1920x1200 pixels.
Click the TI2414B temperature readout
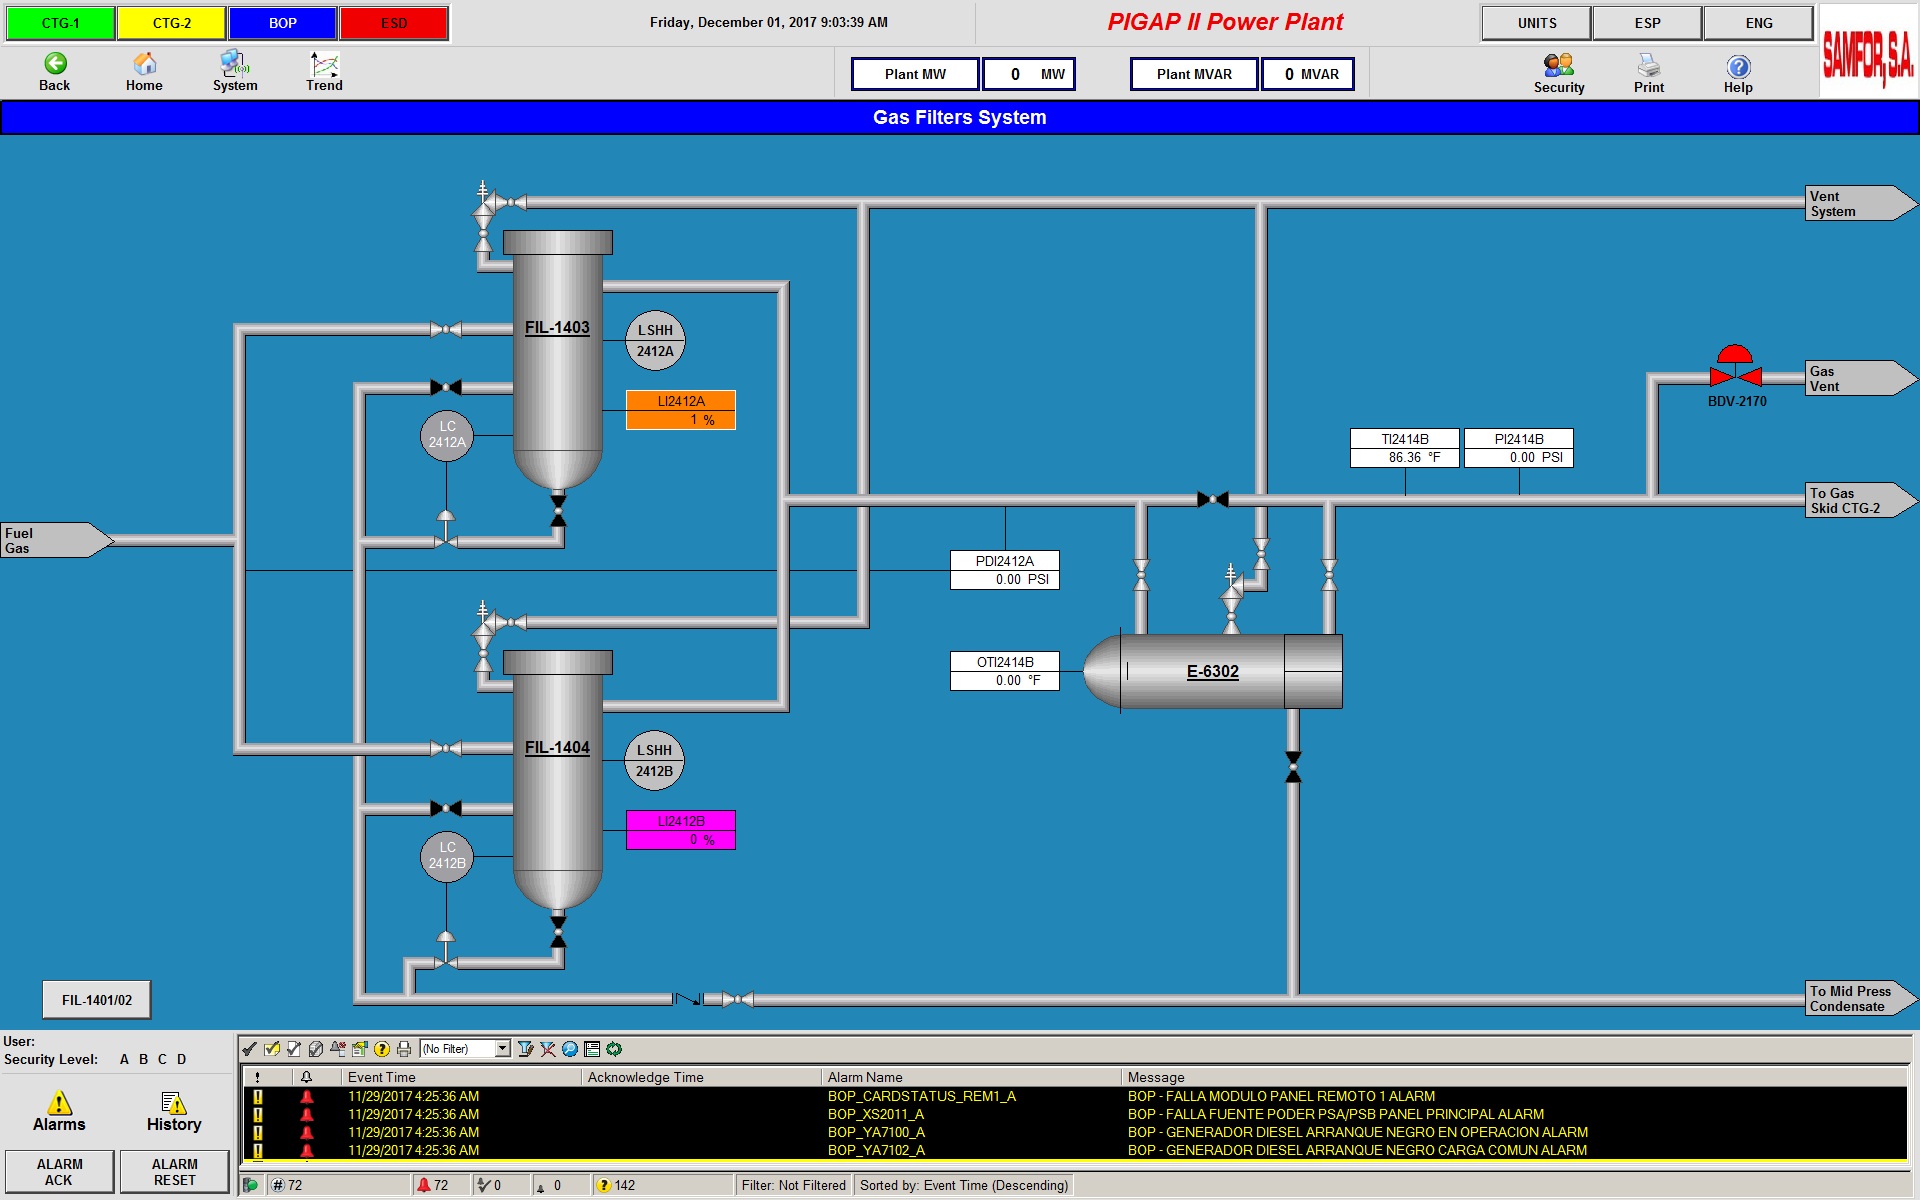[1405, 448]
